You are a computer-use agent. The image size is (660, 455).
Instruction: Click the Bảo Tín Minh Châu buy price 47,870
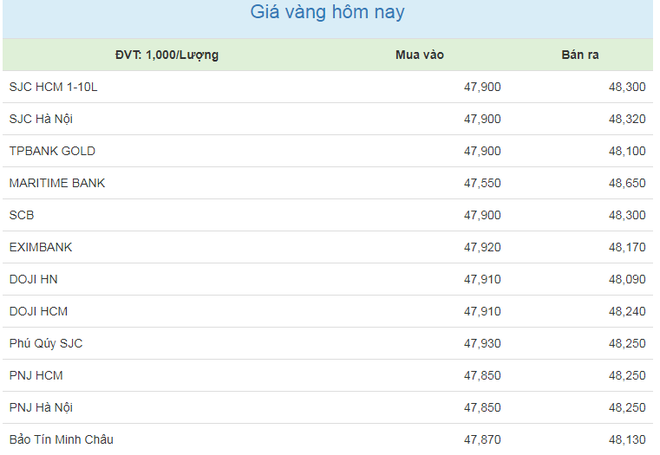click(x=482, y=439)
